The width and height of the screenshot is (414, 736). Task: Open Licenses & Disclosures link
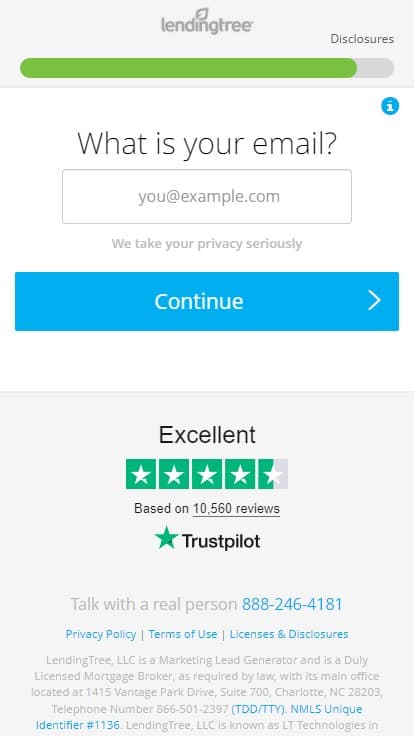click(x=289, y=634)
